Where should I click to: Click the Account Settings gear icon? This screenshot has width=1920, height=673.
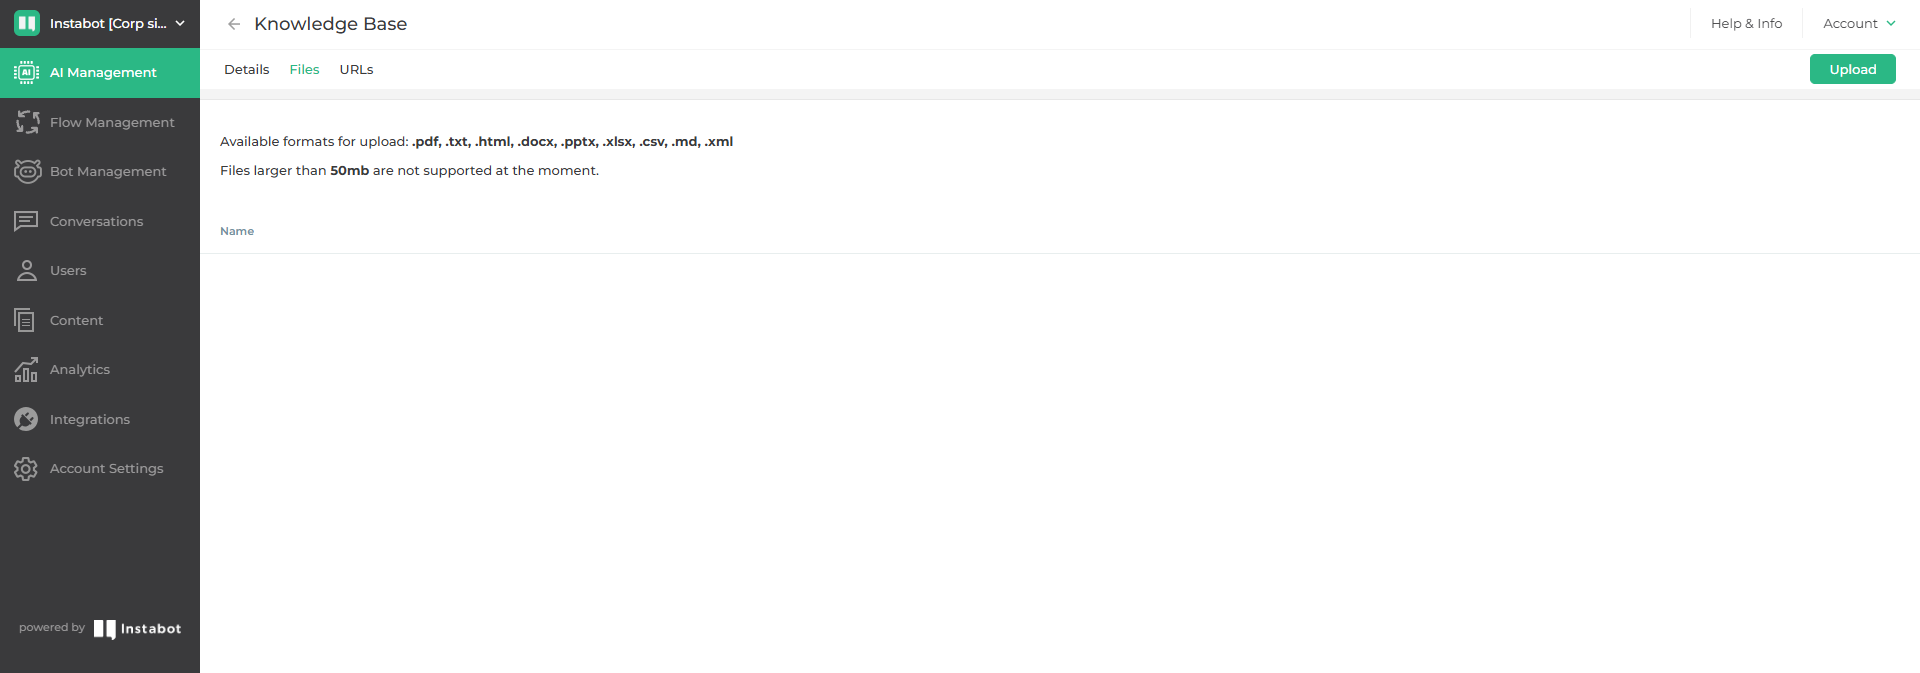[26, 468]
